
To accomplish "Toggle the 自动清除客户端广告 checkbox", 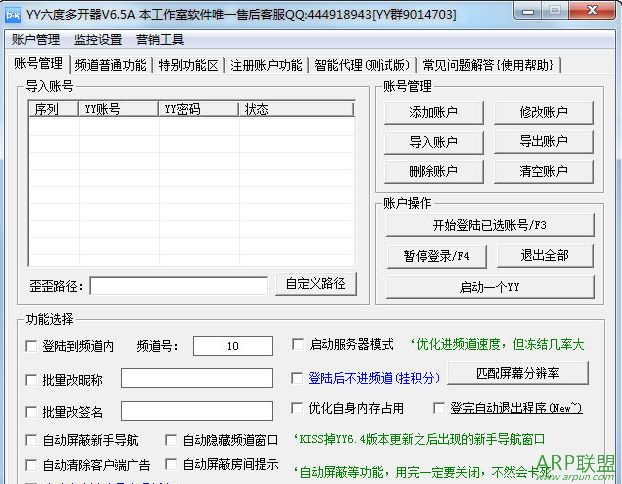I will 31,465.
